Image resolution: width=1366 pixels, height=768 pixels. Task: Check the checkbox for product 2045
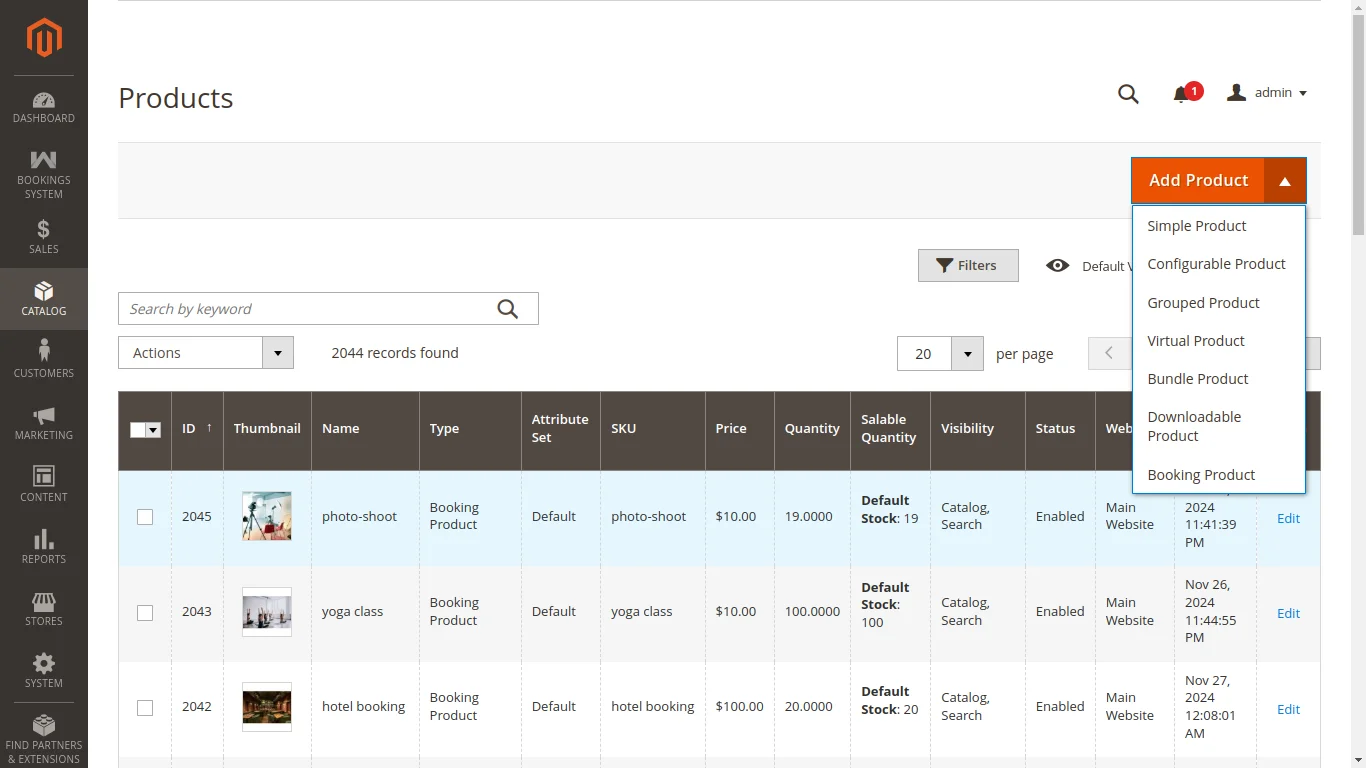pos(145,516)
